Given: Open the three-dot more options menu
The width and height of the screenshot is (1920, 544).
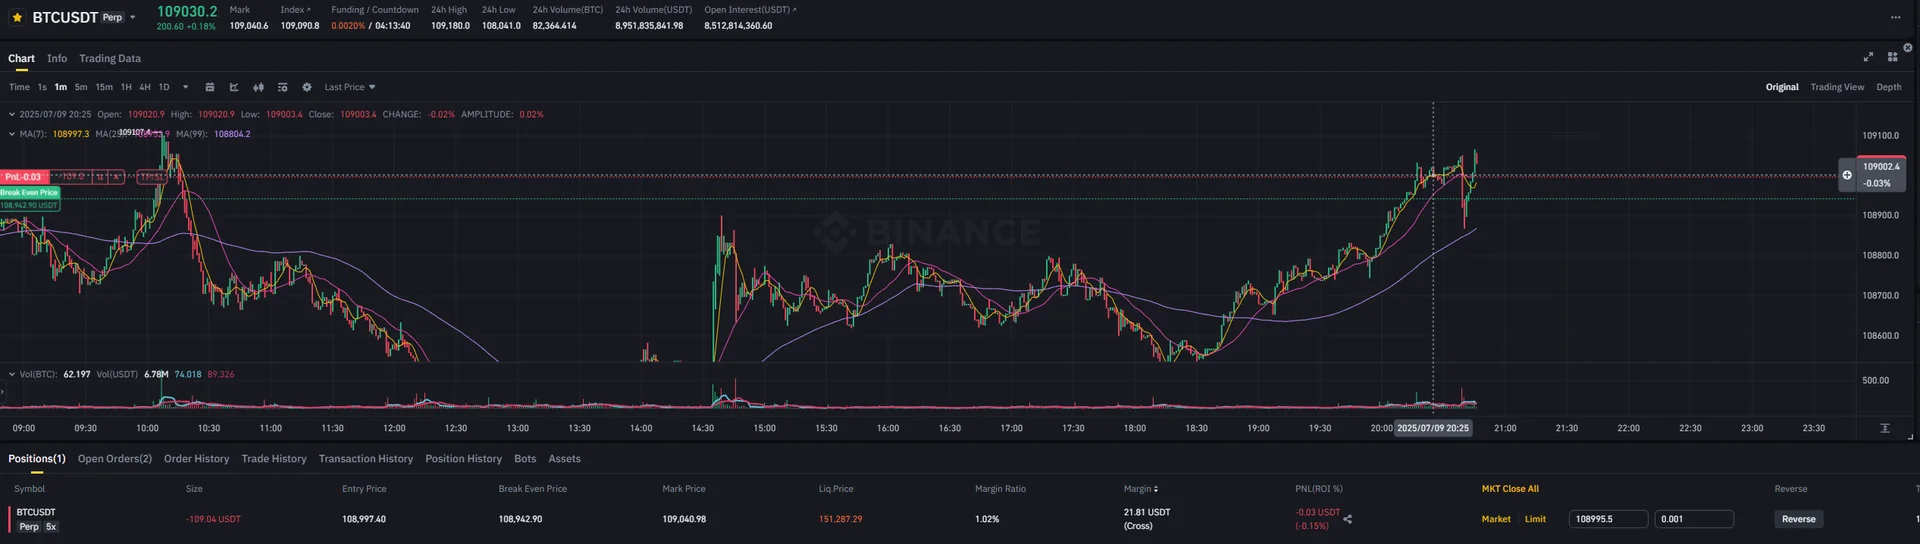Looking at the screenshot, I should [1895, 17].
